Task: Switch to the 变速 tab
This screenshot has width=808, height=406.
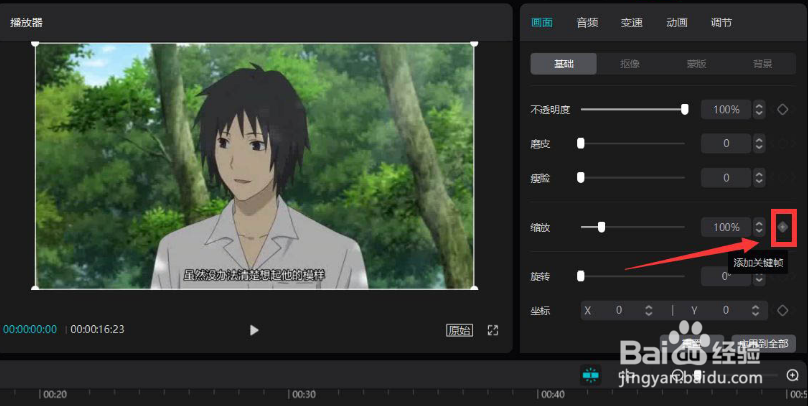Action: coord(631,23)
